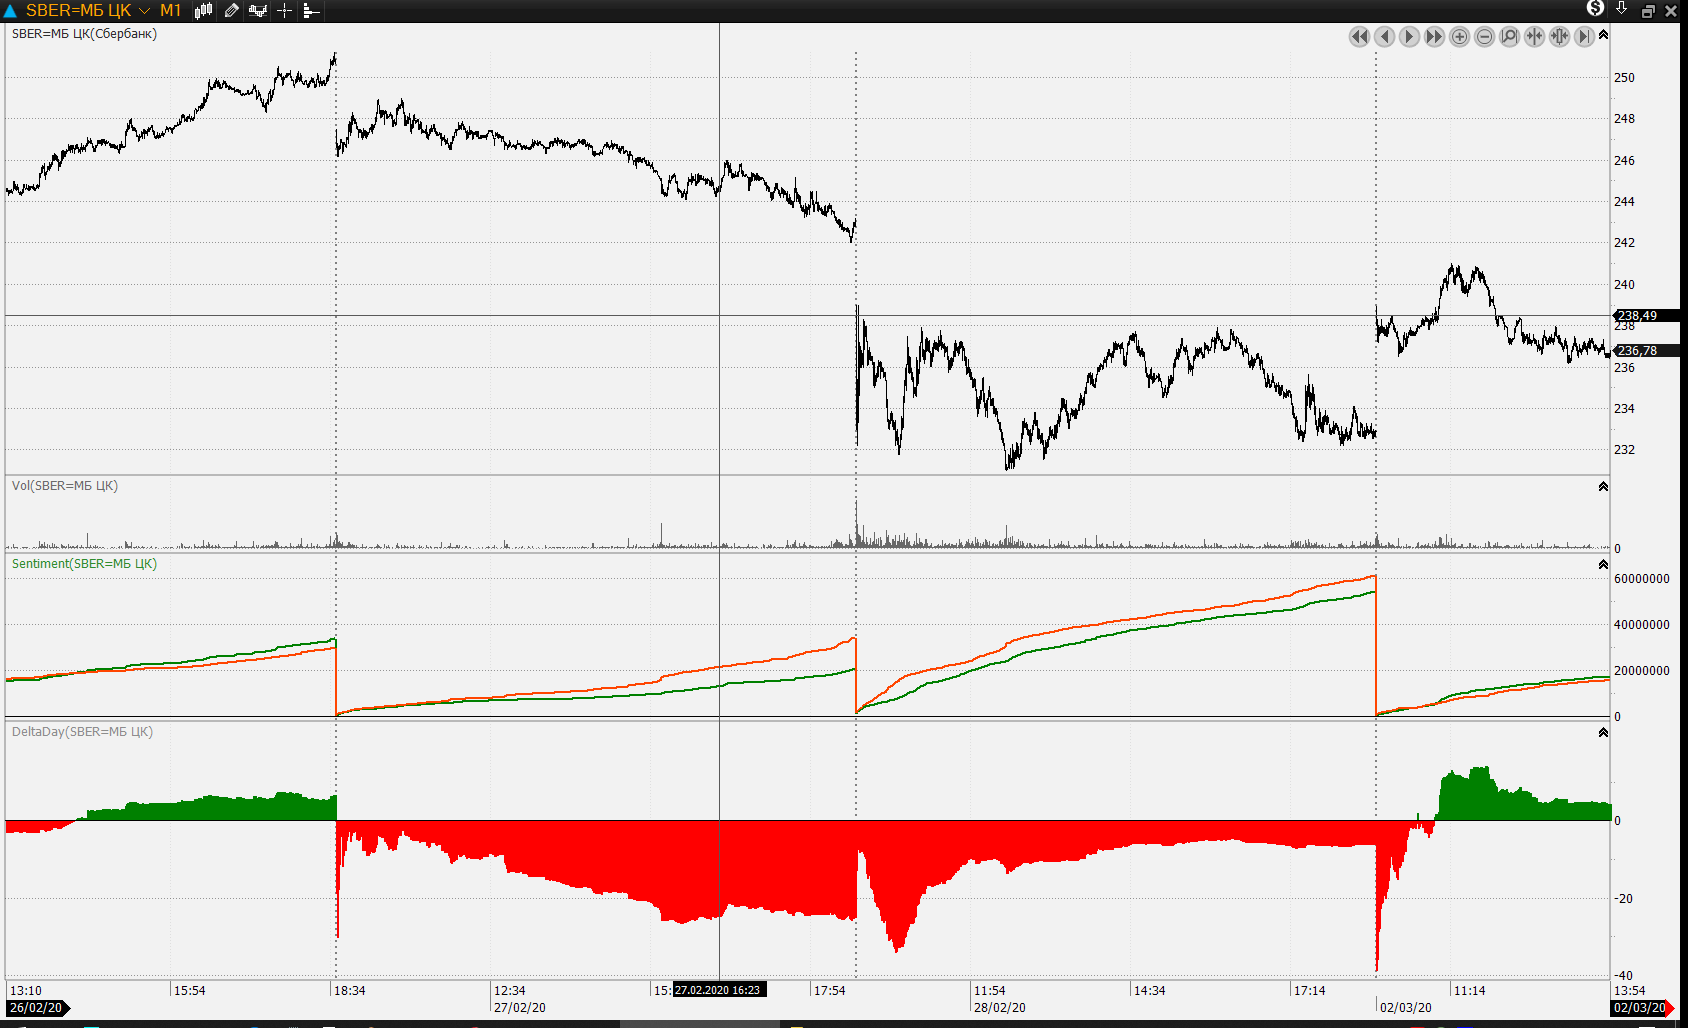Image resolution: width=1692 pixels, height=1028 pixels.
Task: Toggle the volume profile histogram icon
Action: (x=310, y=11)
